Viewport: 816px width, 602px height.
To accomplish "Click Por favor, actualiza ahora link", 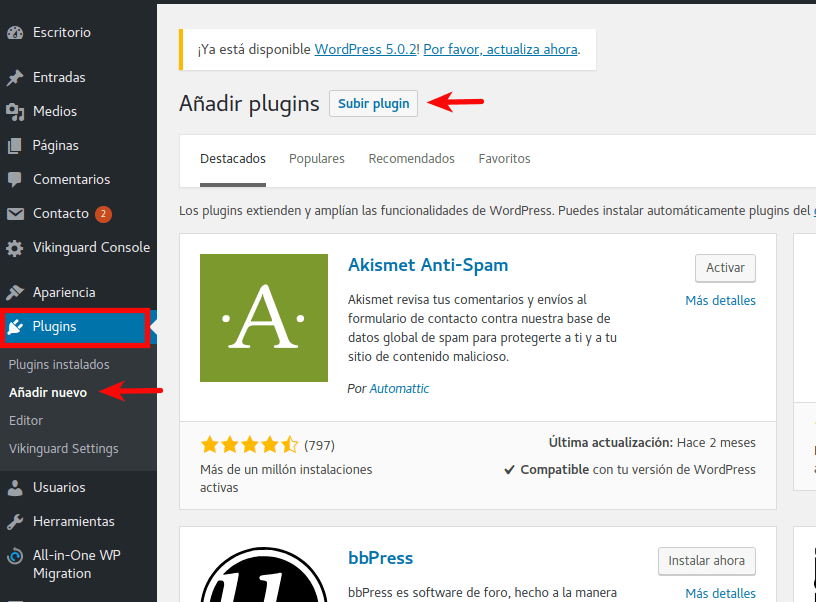I will click(500, 49).
